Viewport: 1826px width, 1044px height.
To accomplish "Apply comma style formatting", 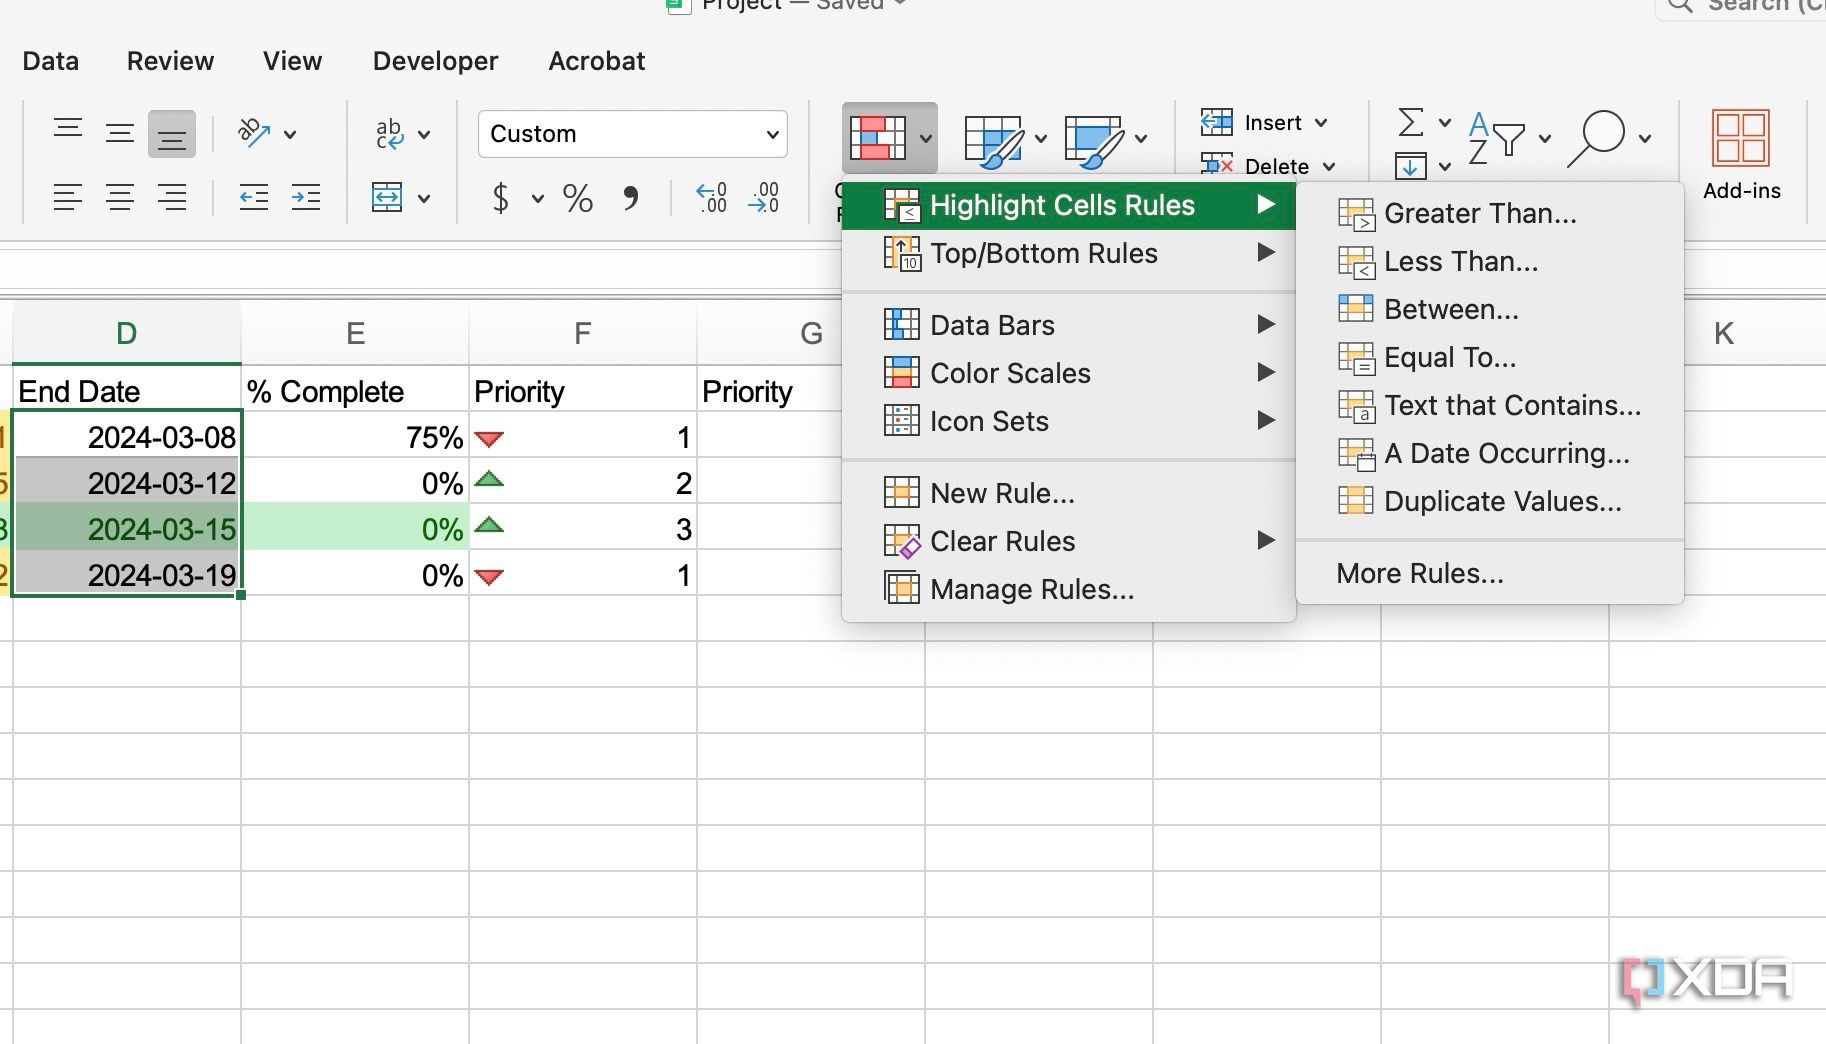I will tap(631, 198).
